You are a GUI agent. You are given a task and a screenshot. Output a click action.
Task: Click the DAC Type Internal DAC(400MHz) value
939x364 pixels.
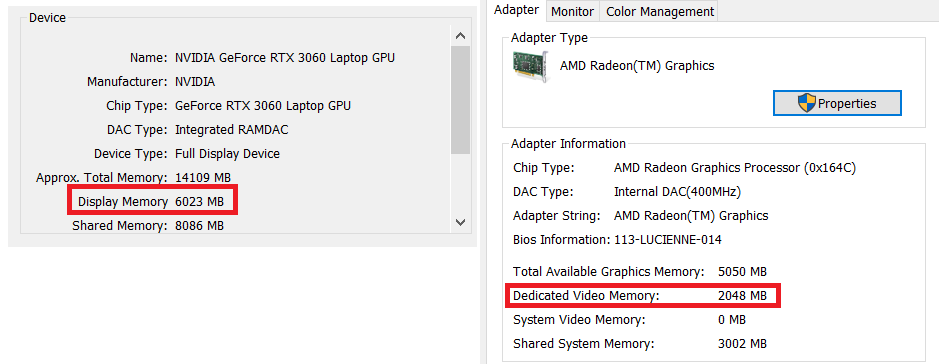tap(678, 192)
